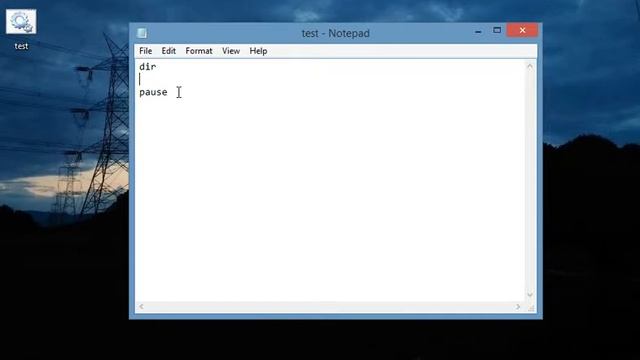640x360 pixels.
Task: Open the Format menu
Action: pos(199,51)
